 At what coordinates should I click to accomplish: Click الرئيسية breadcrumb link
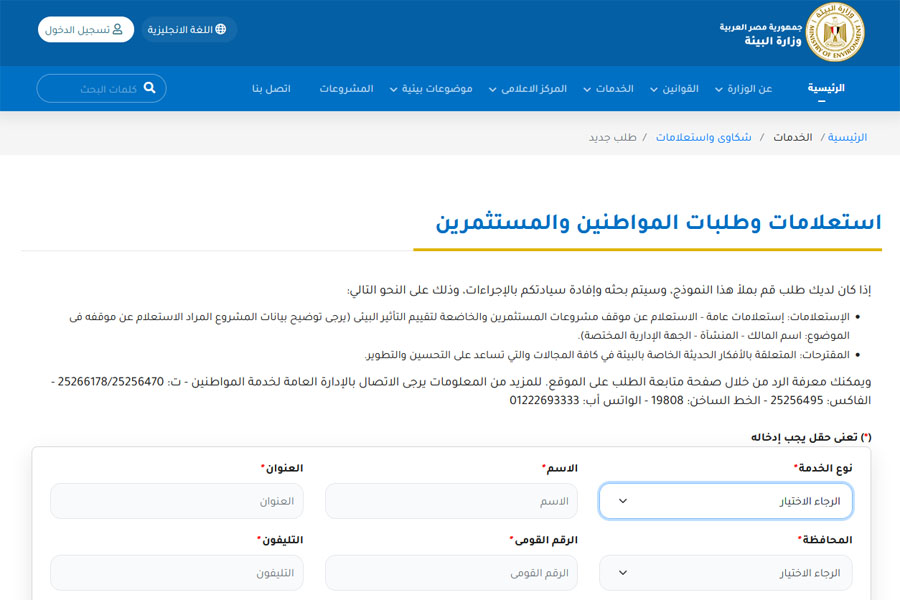pos(848,137)
